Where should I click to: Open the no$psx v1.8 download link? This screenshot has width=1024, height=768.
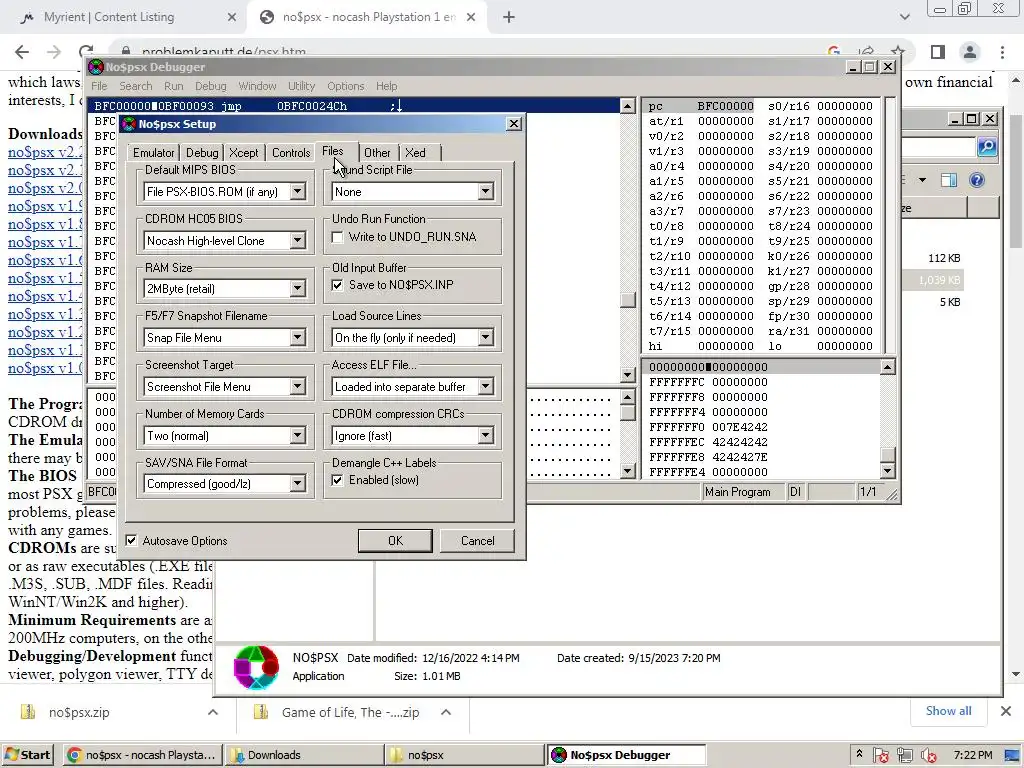[x=46, y=224]
